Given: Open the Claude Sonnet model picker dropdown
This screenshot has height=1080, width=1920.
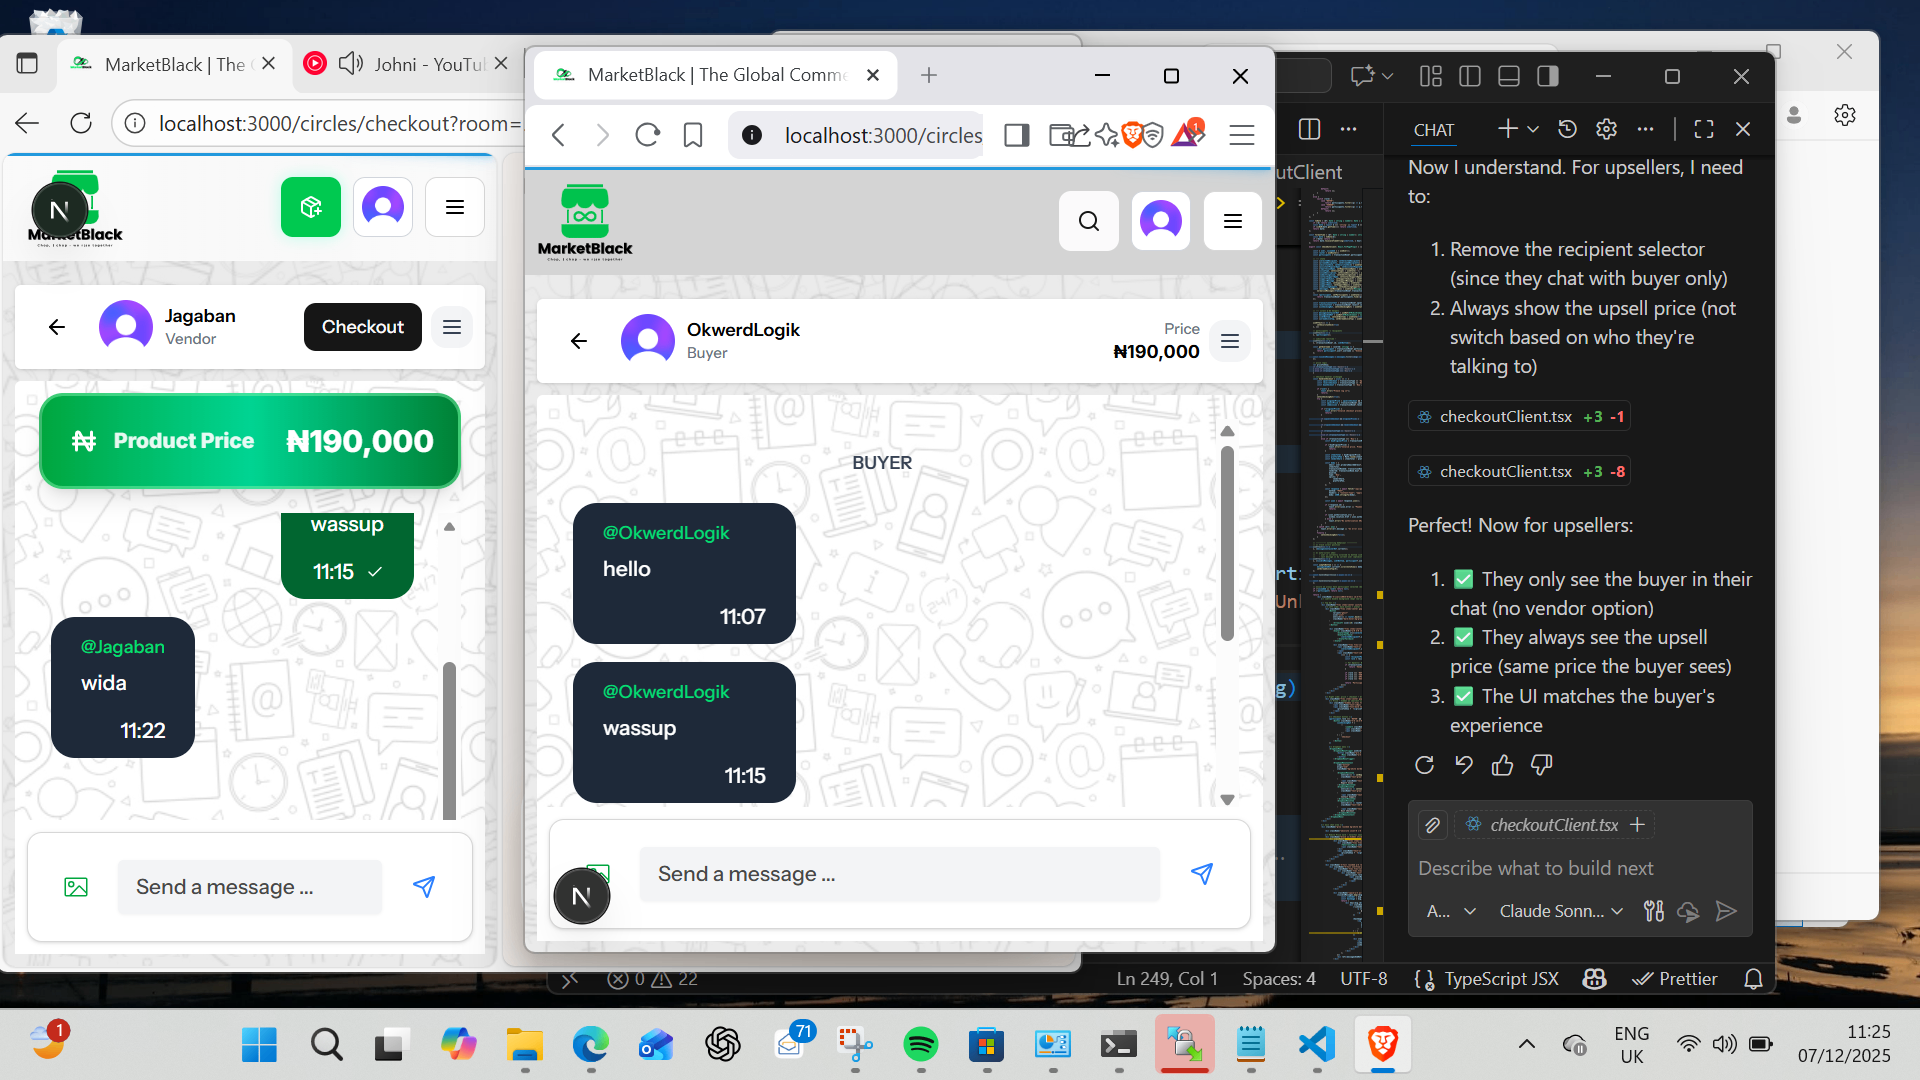Looking at the screenshot, I should pyautogui.click(x=1560, y=911).
